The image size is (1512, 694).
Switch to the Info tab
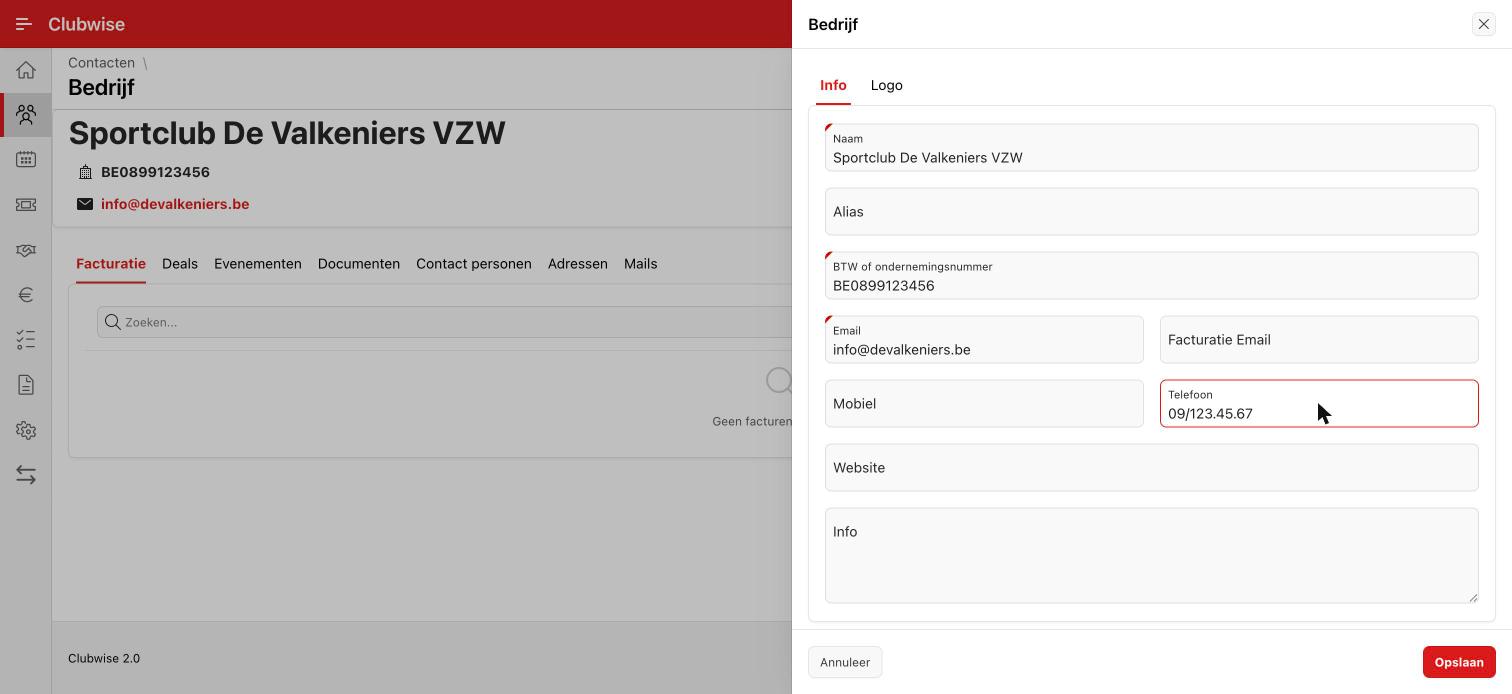point(833,85)
